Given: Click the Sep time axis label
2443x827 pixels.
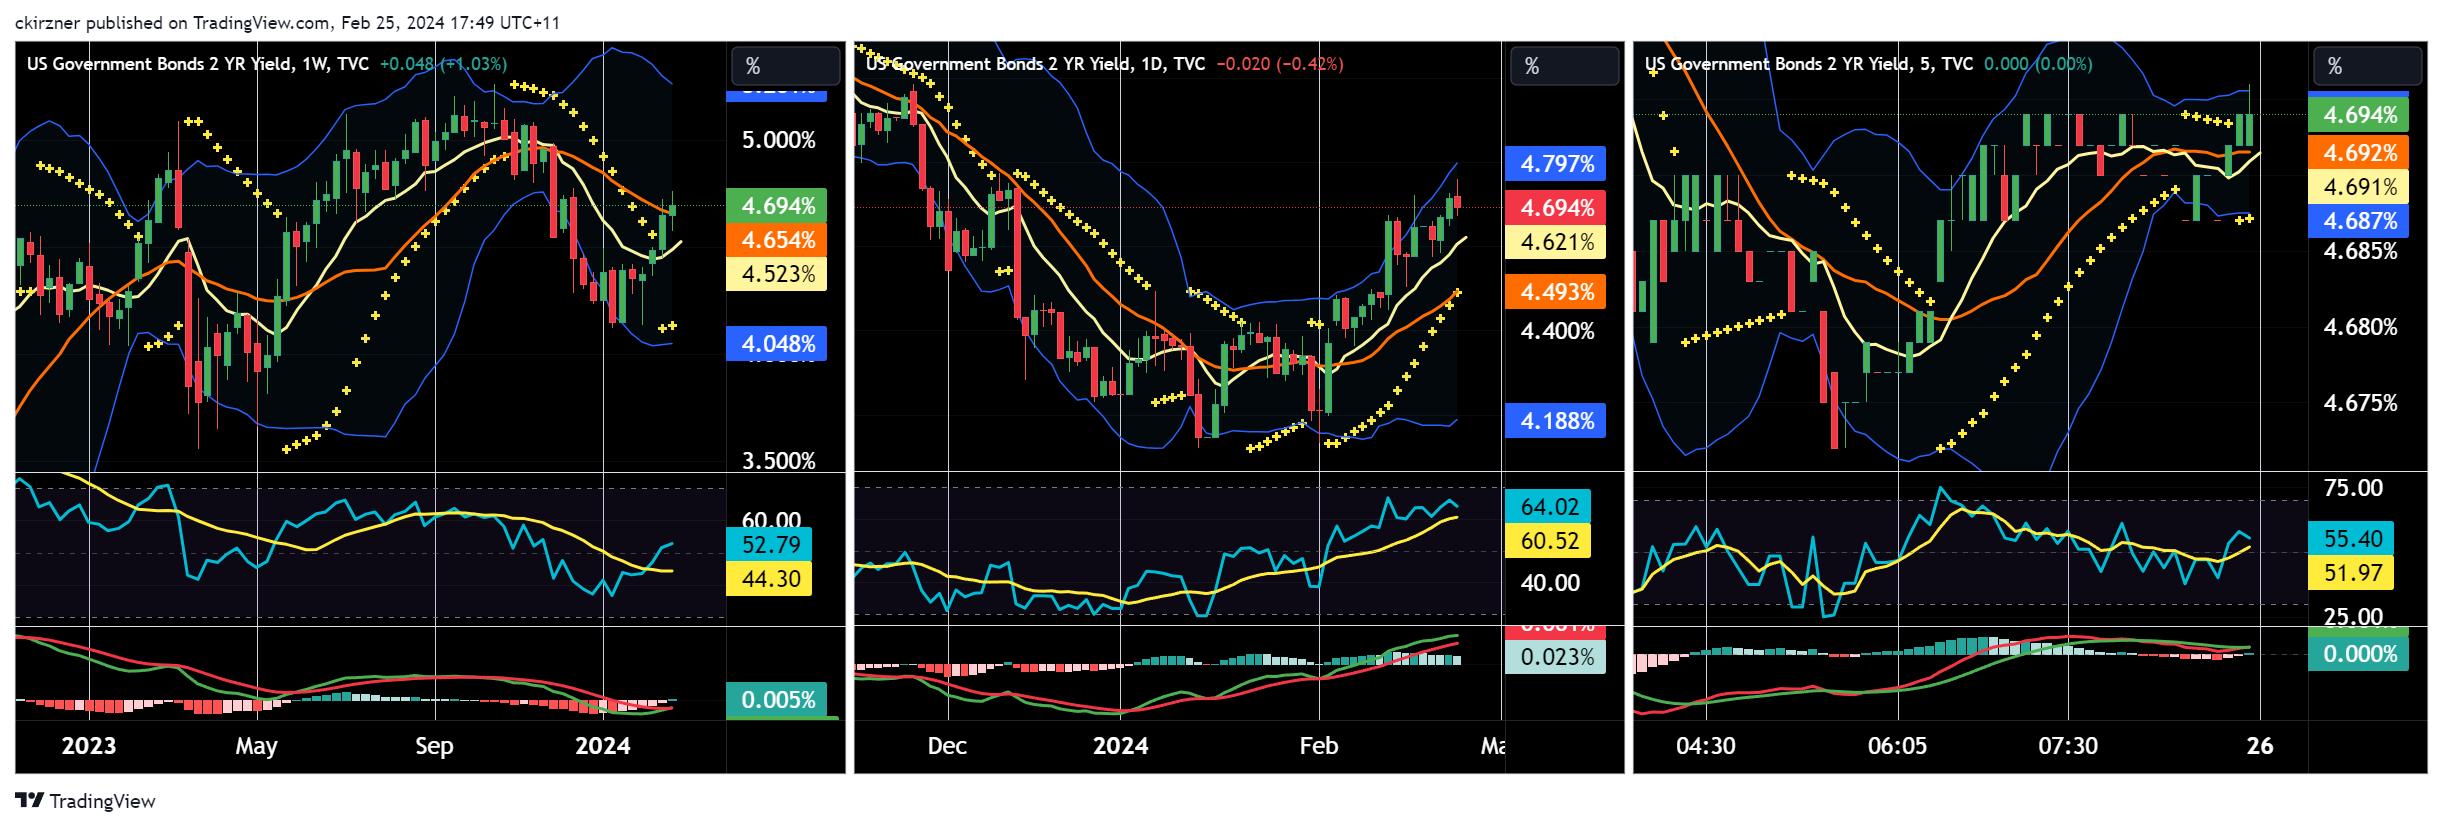Looking at the screenshot, I should (x=434, y=746).
